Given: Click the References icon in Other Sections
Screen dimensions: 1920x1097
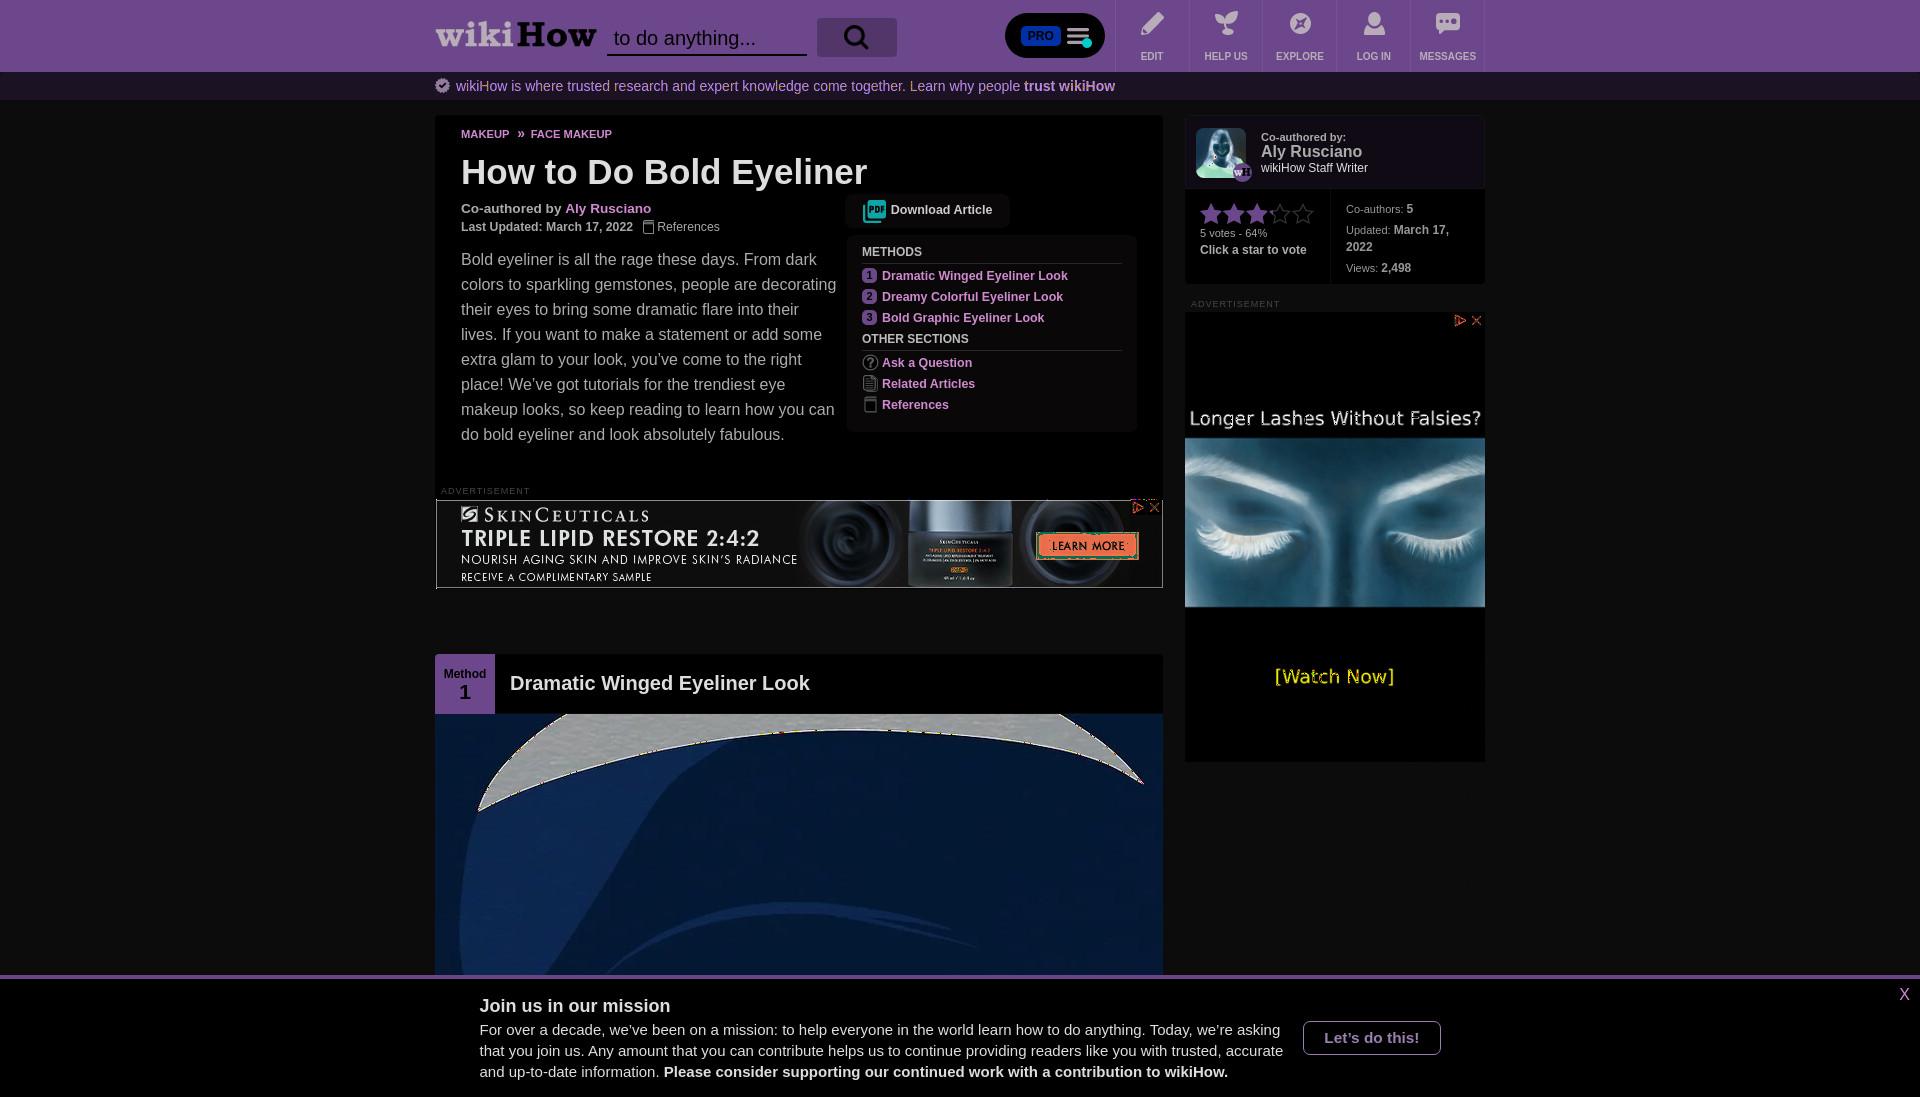Looking at the screenshot, I should tap(870, 405).
